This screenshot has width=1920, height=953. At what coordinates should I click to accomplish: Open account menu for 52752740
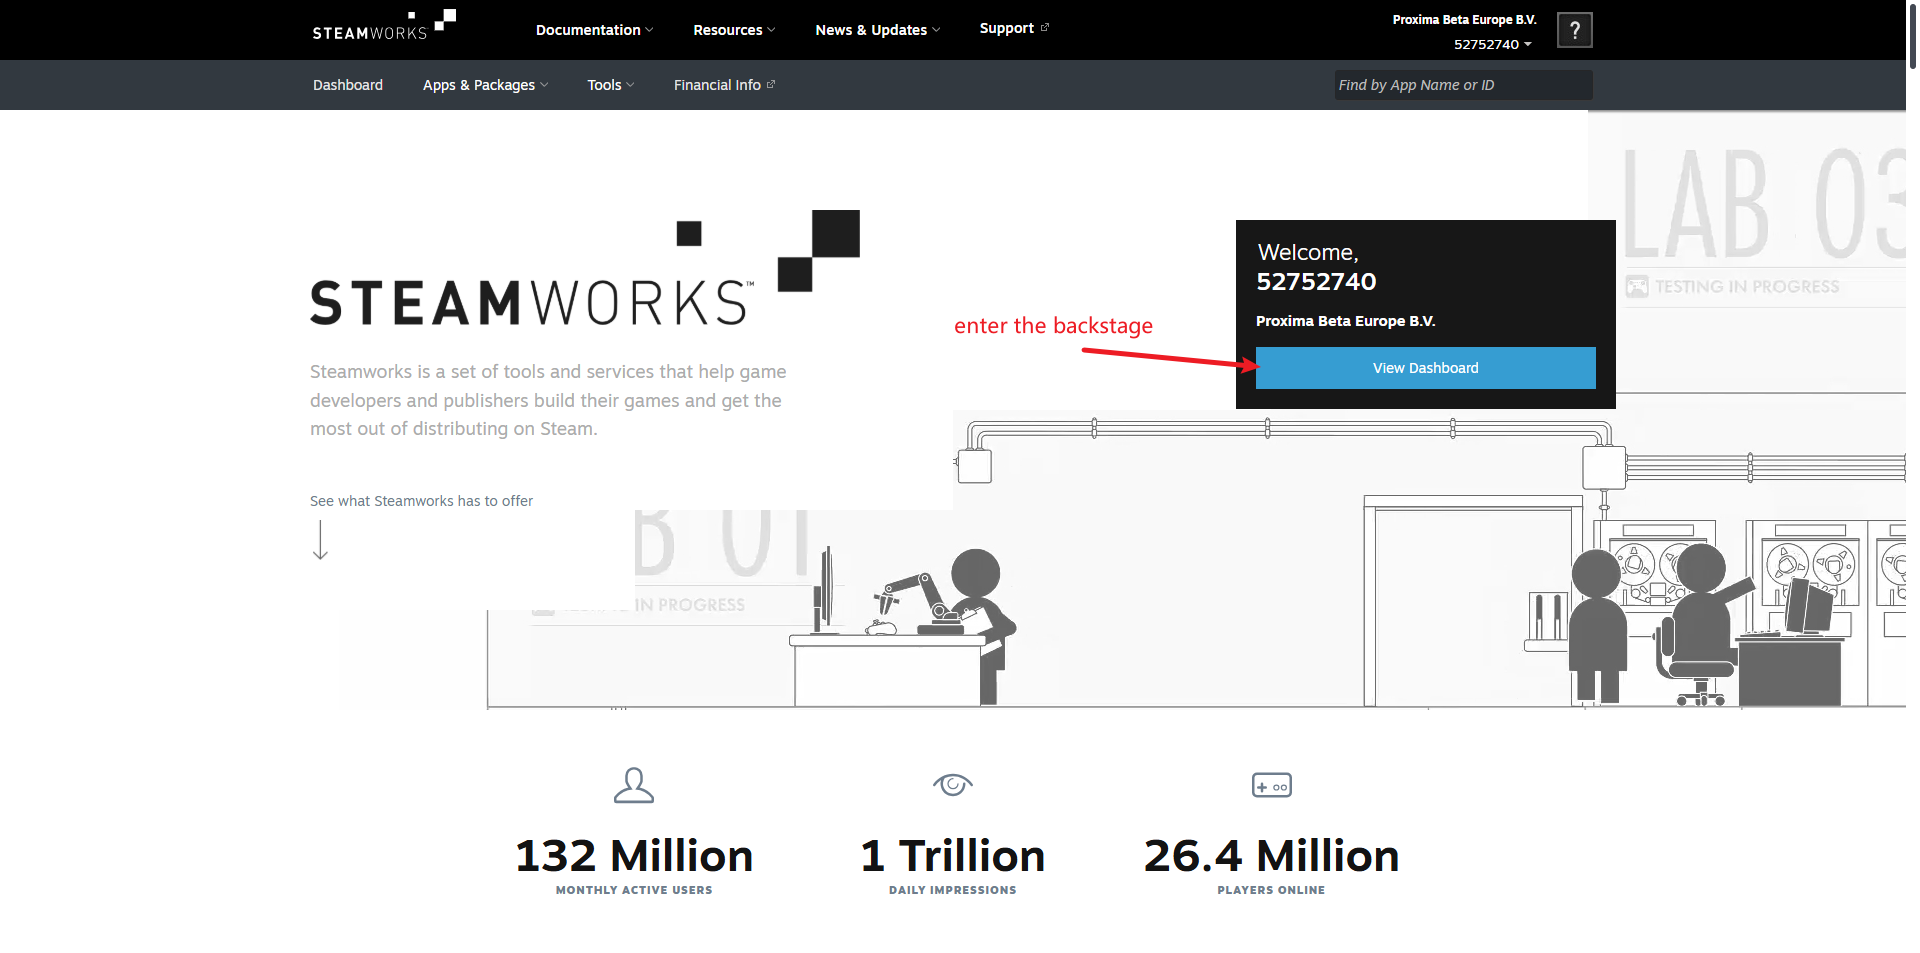point(1492,44)
